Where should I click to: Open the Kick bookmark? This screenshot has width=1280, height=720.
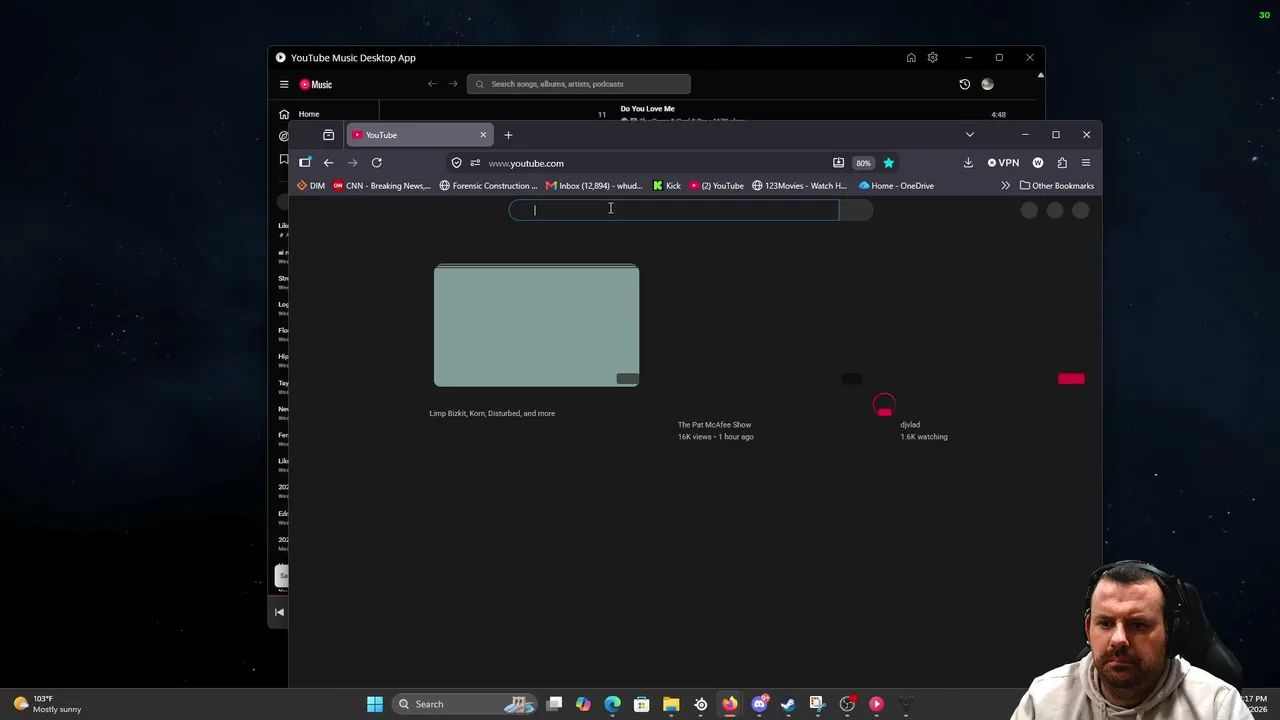[x=667, y=186]
